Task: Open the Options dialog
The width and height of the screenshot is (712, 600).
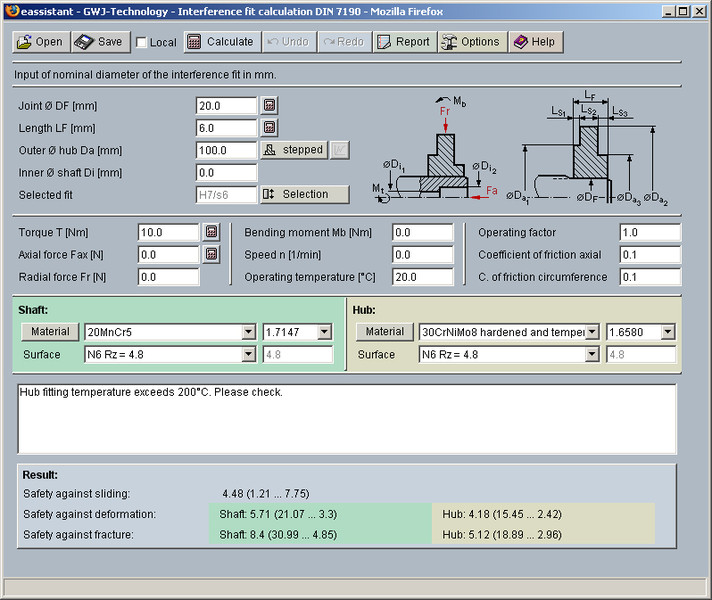Action: [470, 42]
